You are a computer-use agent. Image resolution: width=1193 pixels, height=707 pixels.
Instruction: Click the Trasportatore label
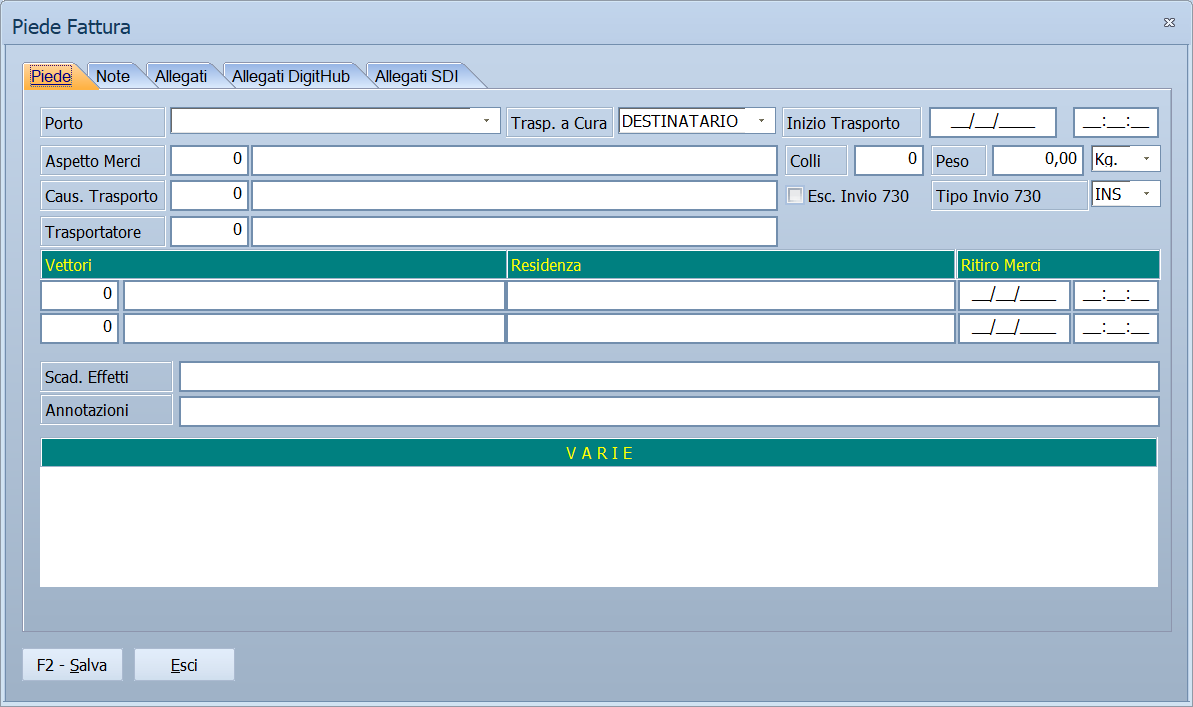(x=103, y=231)
